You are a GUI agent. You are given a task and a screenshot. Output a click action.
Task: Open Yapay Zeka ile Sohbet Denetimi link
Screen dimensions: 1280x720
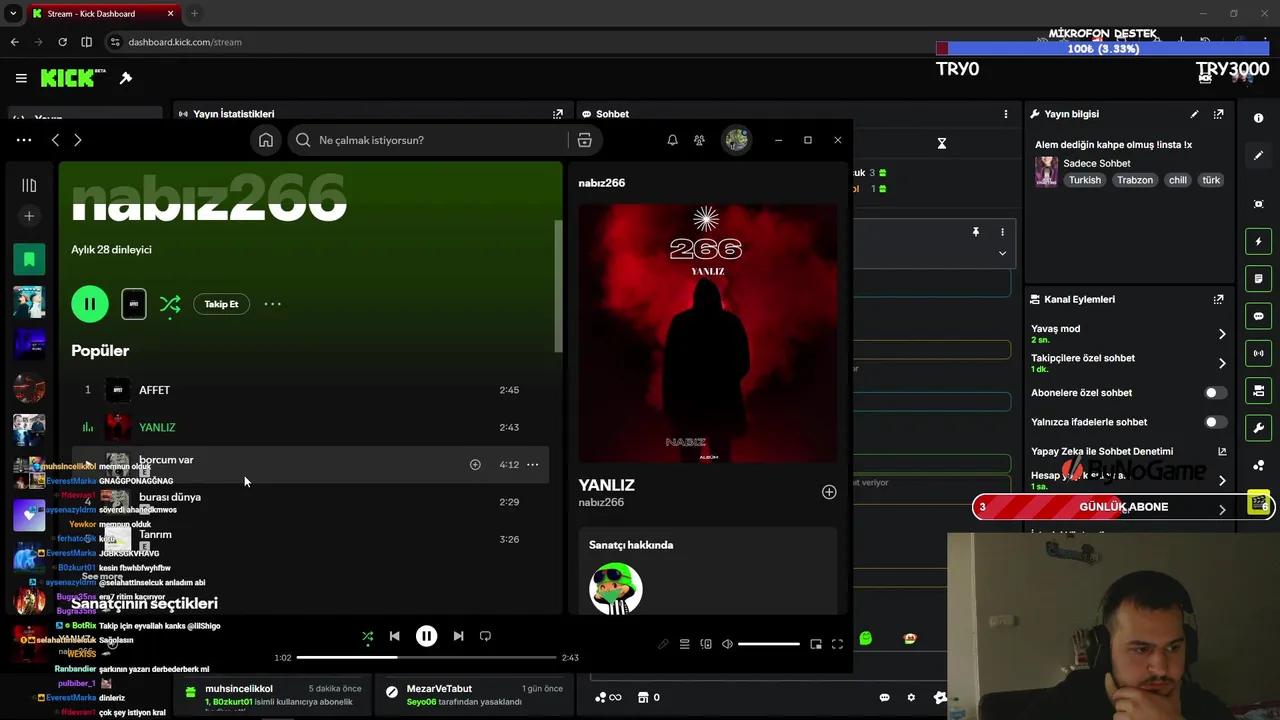pos(1221,451)
